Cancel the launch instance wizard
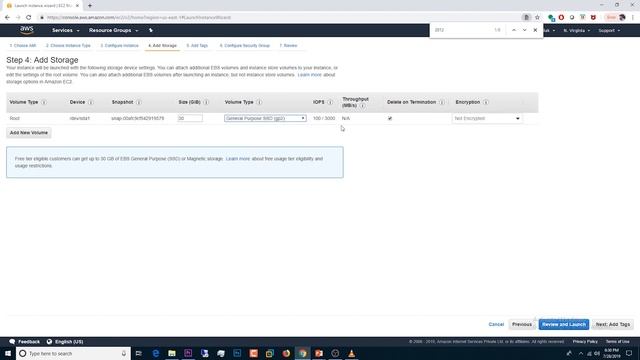 click(x=496, y=324)
